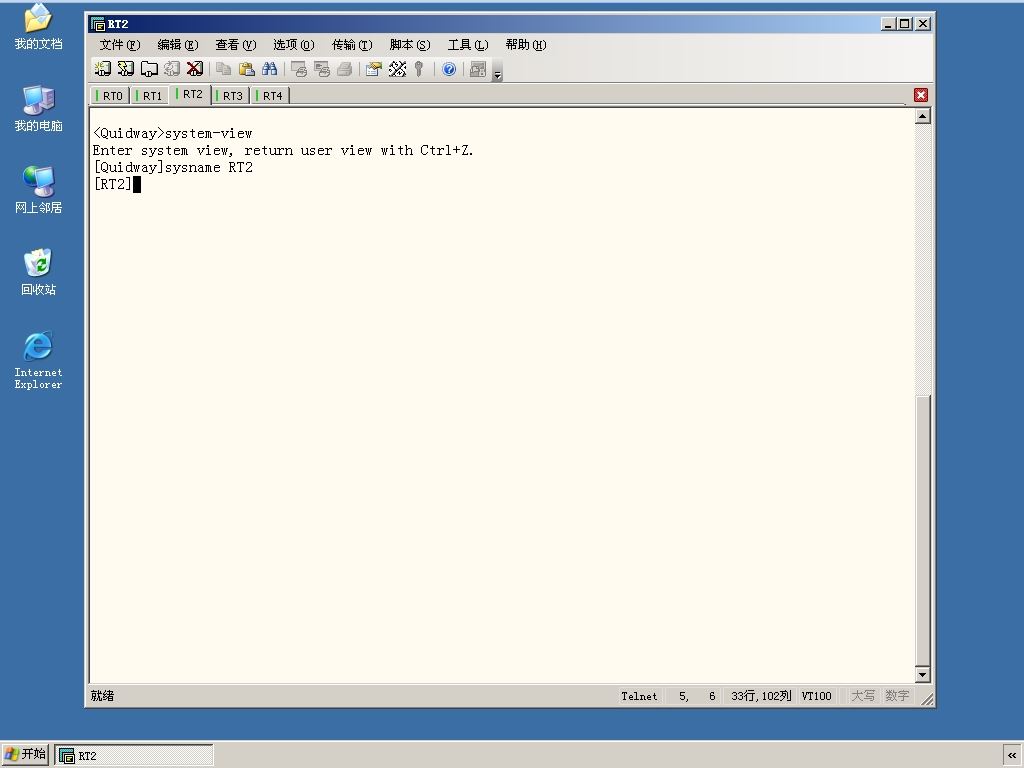1024x768 pixels.
Task: Click the RT2 window title icon
Action: pyautogui.click(x=98, y=24)
